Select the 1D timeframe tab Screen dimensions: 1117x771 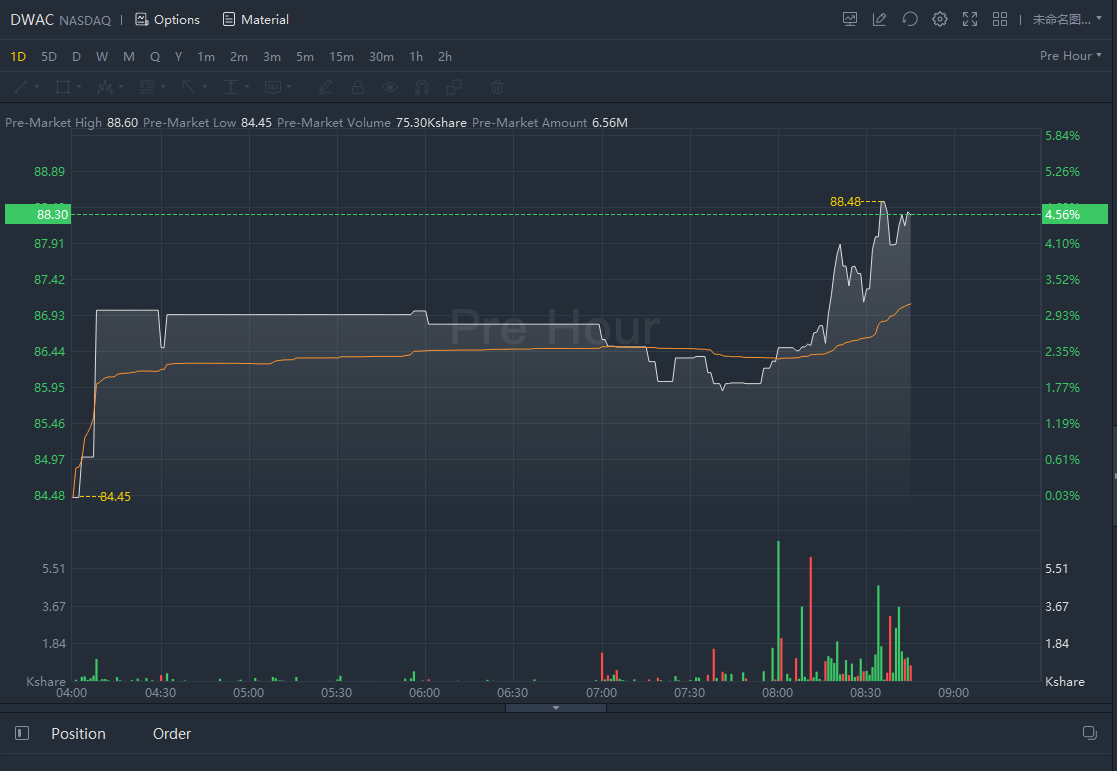point(18,56)
